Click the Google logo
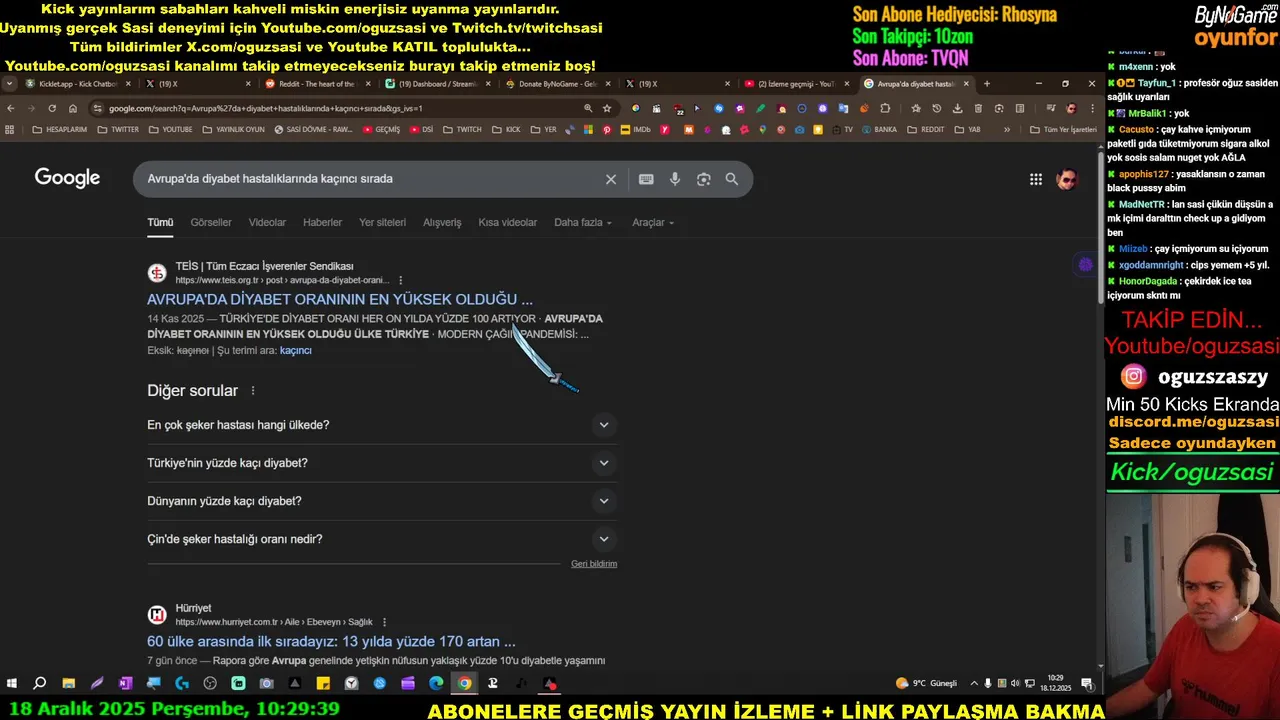 (67, 178)
